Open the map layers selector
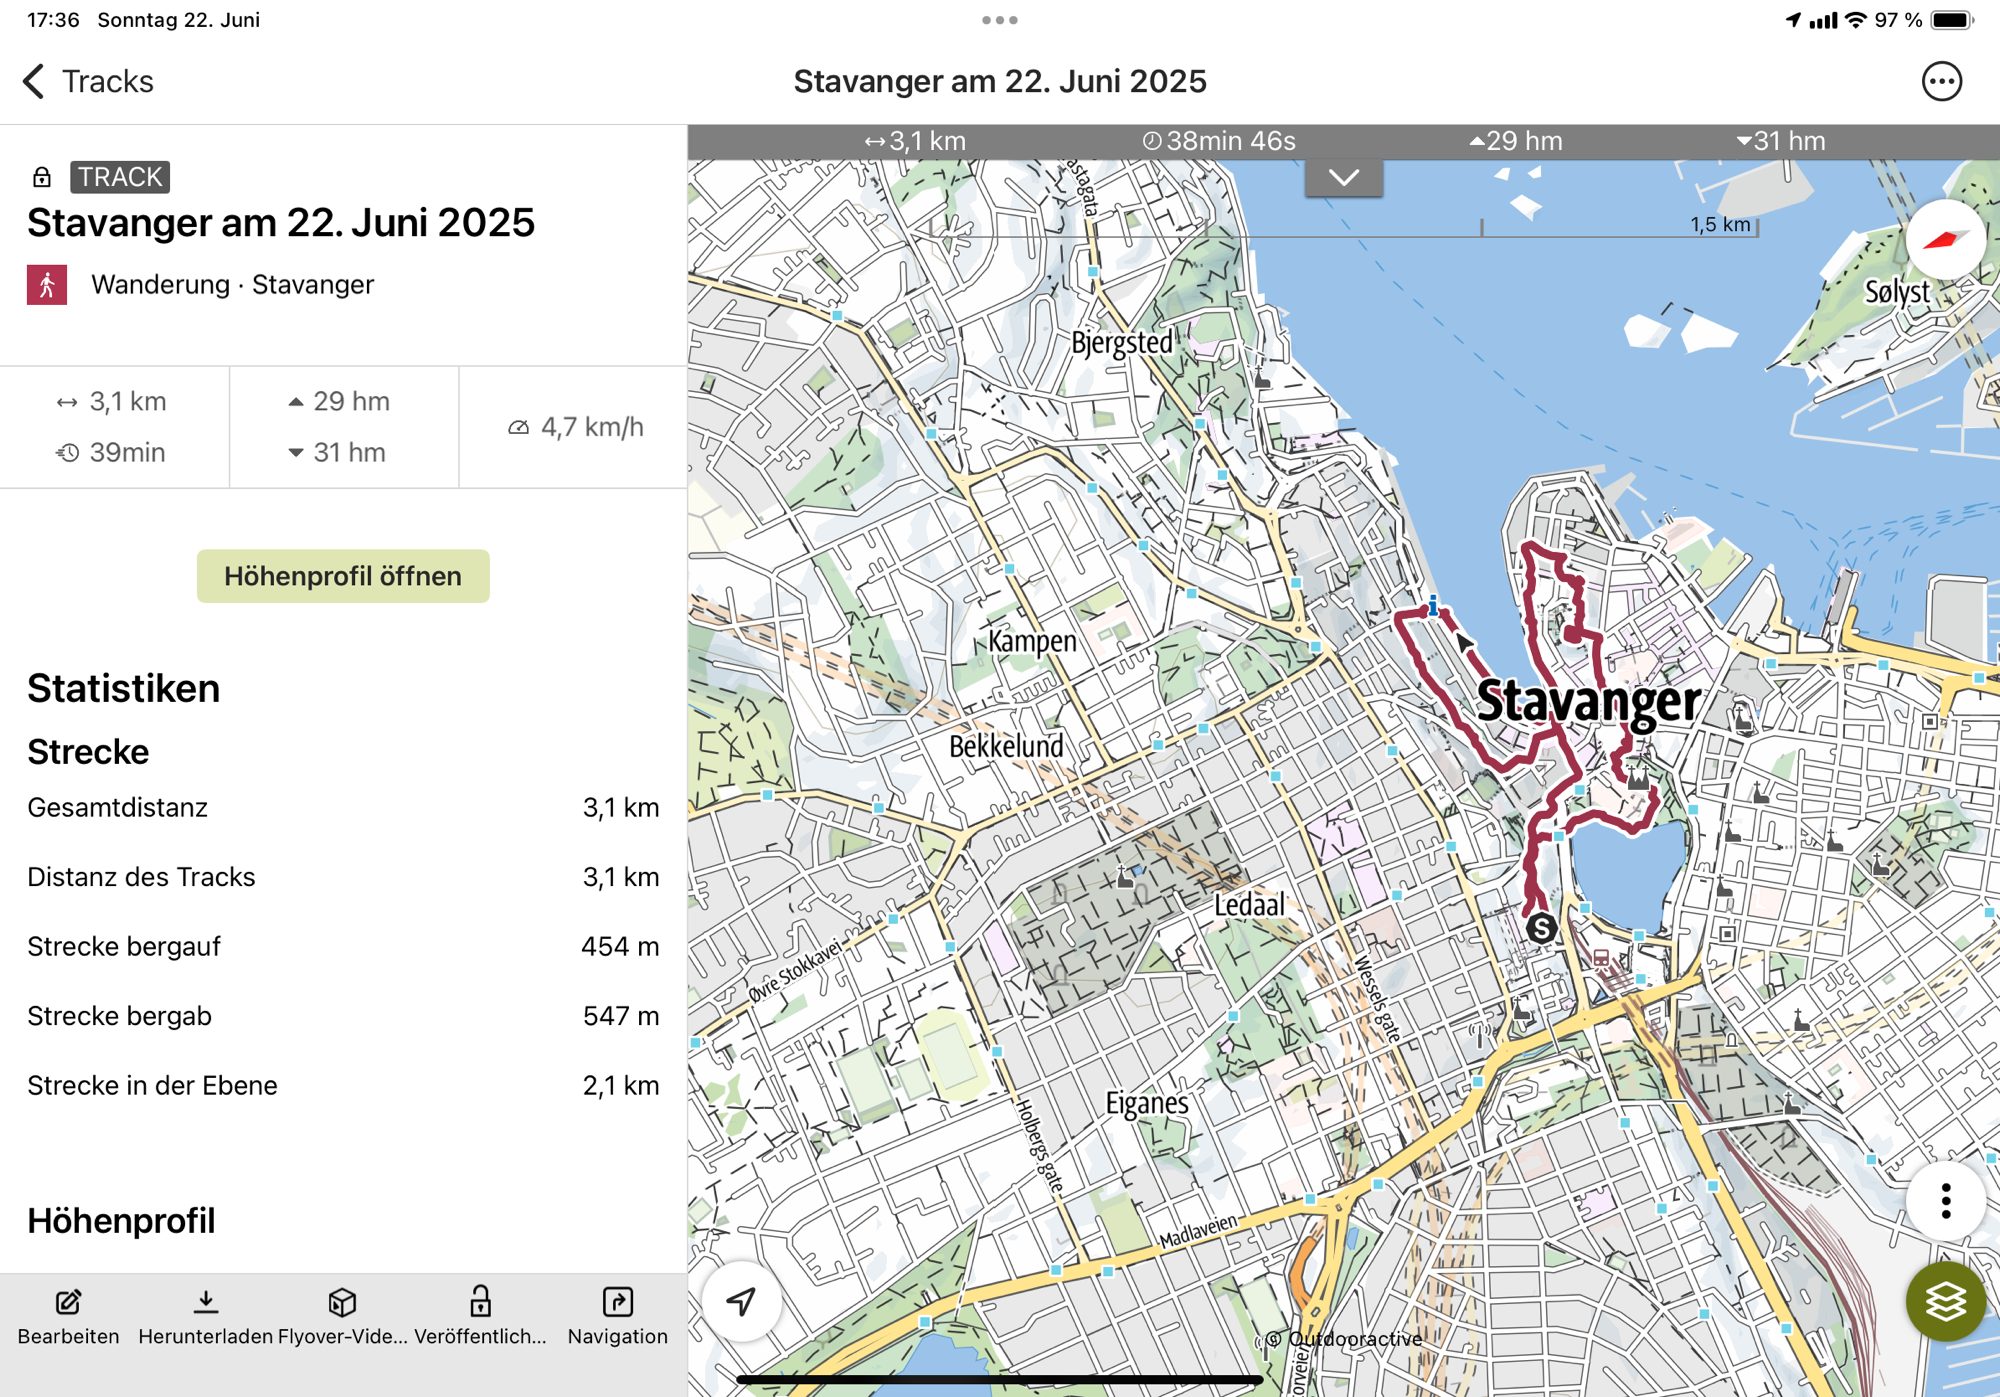The image size is (2000, 1397). click(x=1944, y=1301)
